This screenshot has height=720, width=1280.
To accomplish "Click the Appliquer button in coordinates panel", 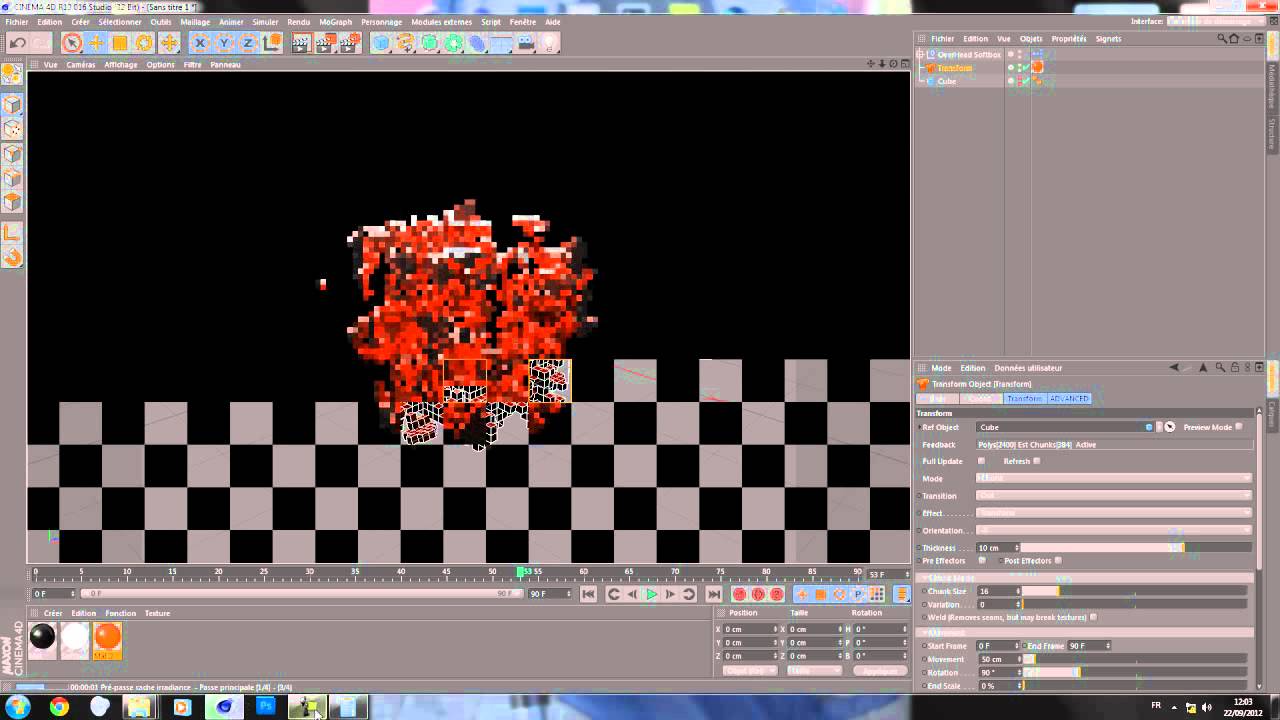I will click(x=880, y=671).
